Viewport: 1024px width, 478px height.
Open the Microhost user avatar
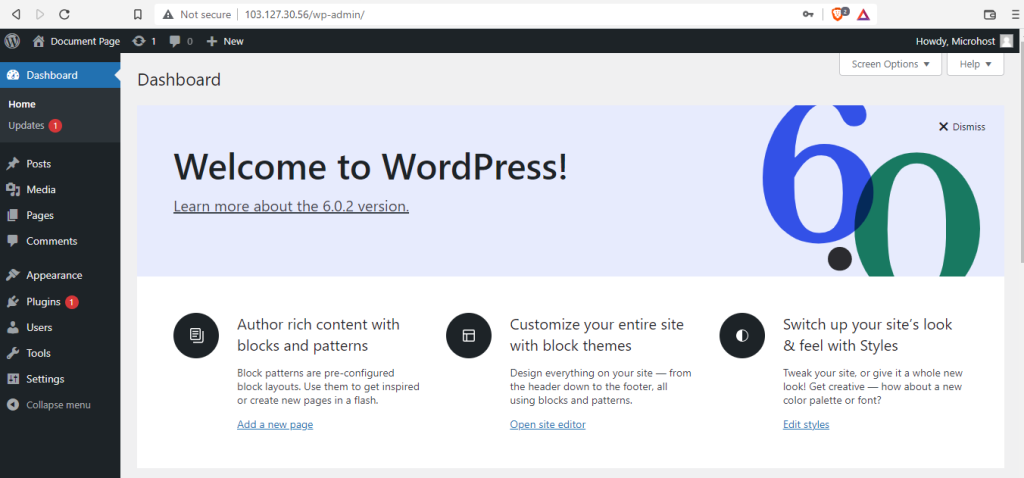tap(1006, 41)
